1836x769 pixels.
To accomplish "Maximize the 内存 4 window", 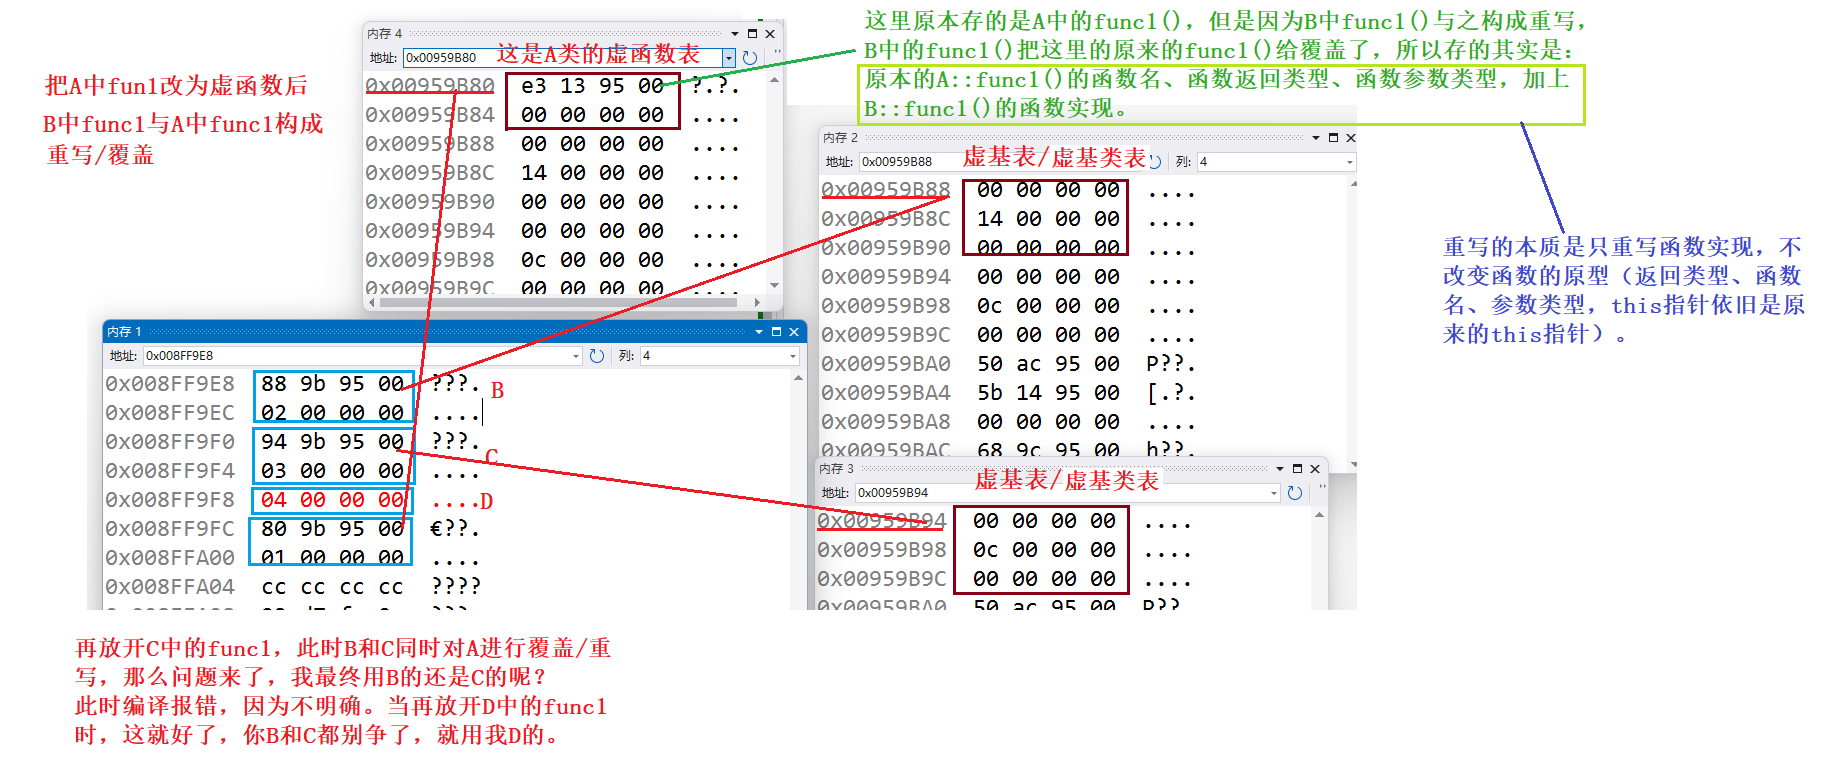I will pos(753,34).
